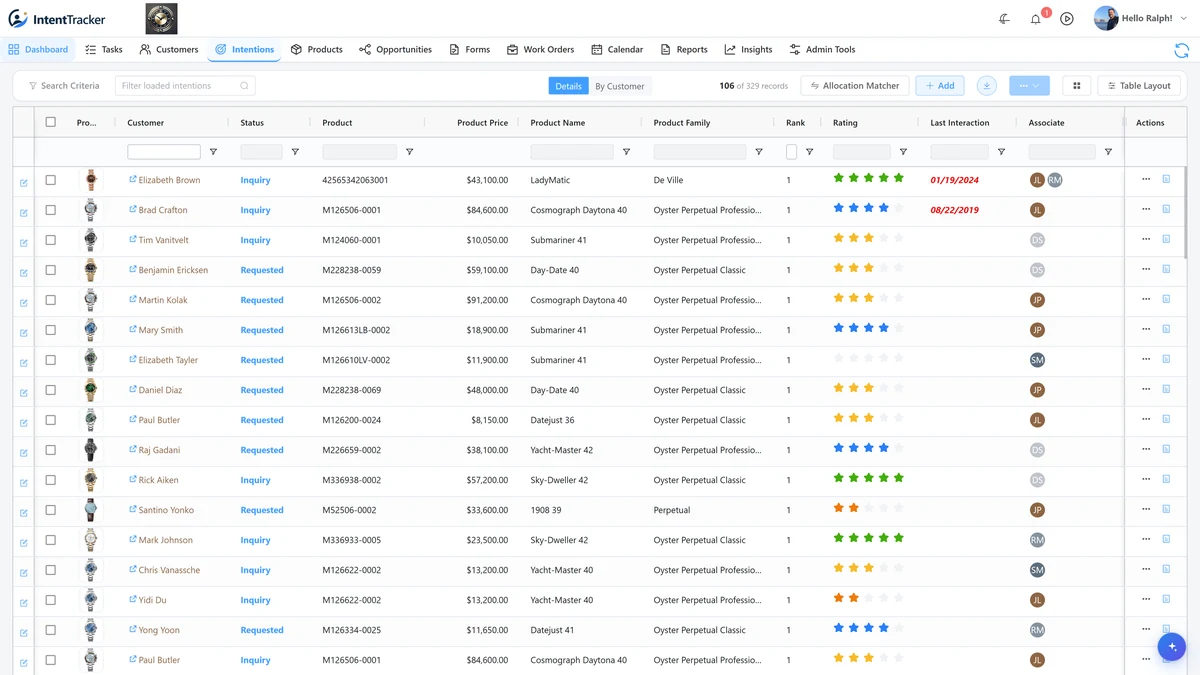The image size is (1200, 675).
Task: Go to the Dashboard tab
Action: point(38,49)
